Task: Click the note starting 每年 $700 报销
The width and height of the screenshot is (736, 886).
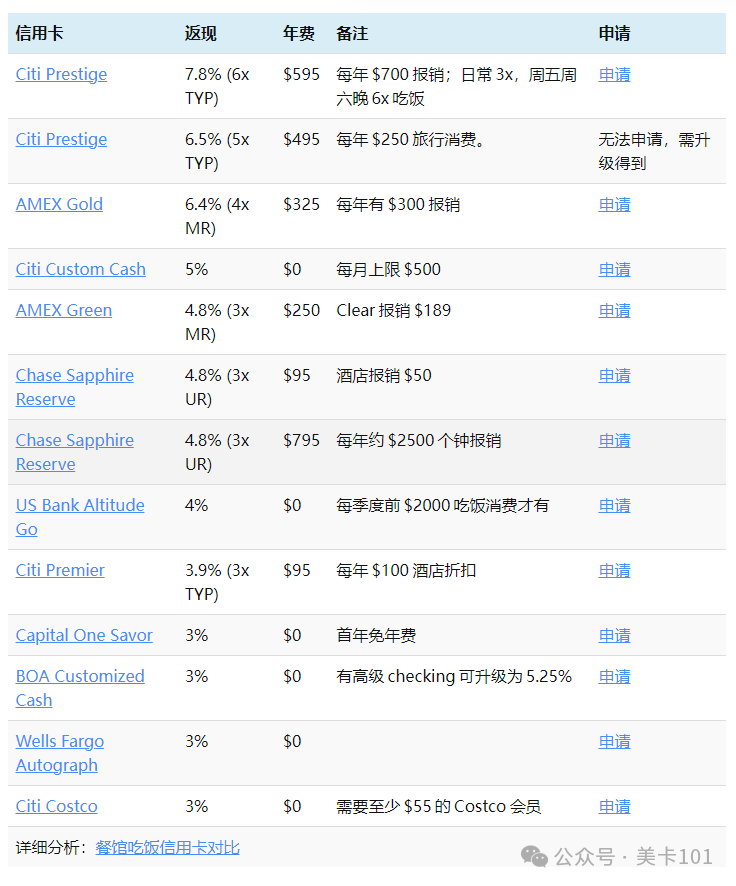Action: [457, 86]
